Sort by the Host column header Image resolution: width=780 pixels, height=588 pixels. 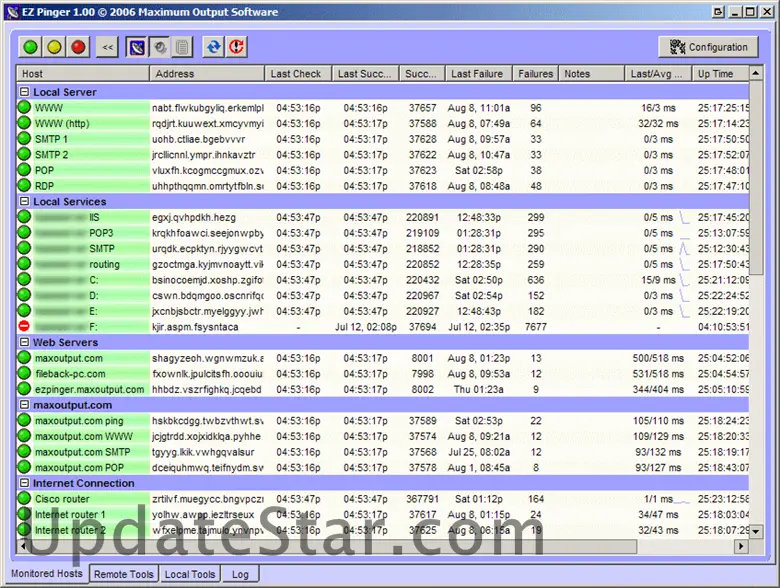pyautogui.click(x=83, y=74)
